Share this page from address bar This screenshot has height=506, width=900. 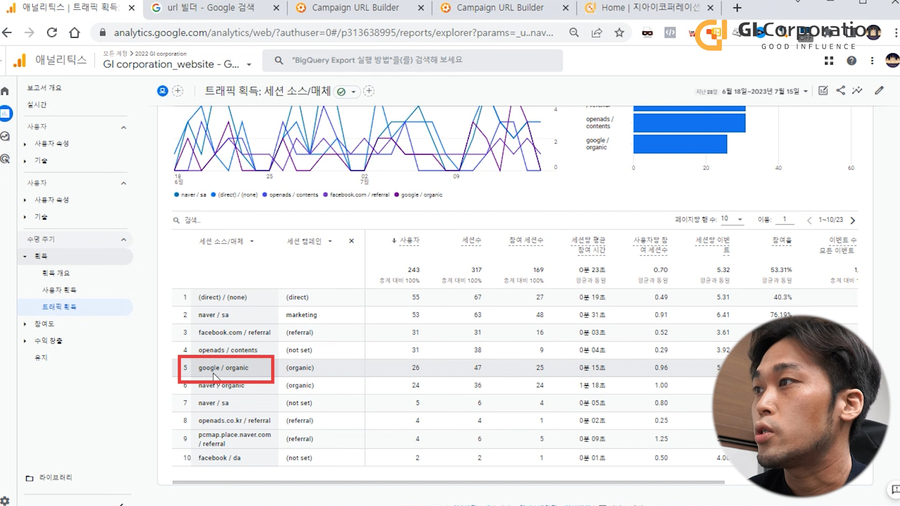point(597,33)
